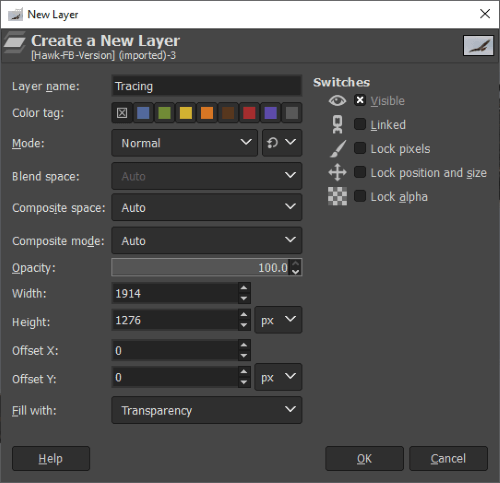
Task: Toggle the Visible checkbox
Action: (x=360, y=100)
